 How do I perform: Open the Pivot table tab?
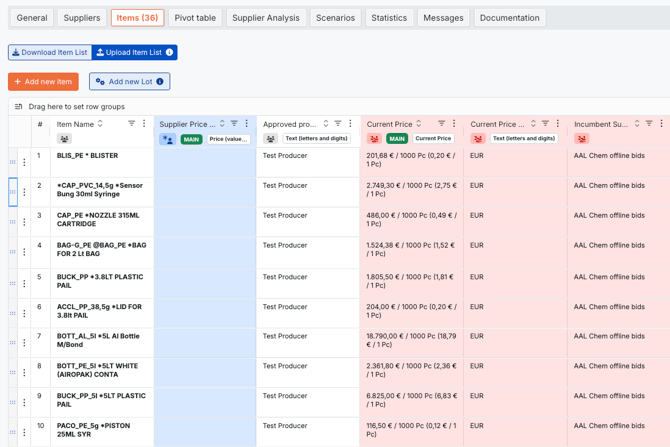point(195,18)
